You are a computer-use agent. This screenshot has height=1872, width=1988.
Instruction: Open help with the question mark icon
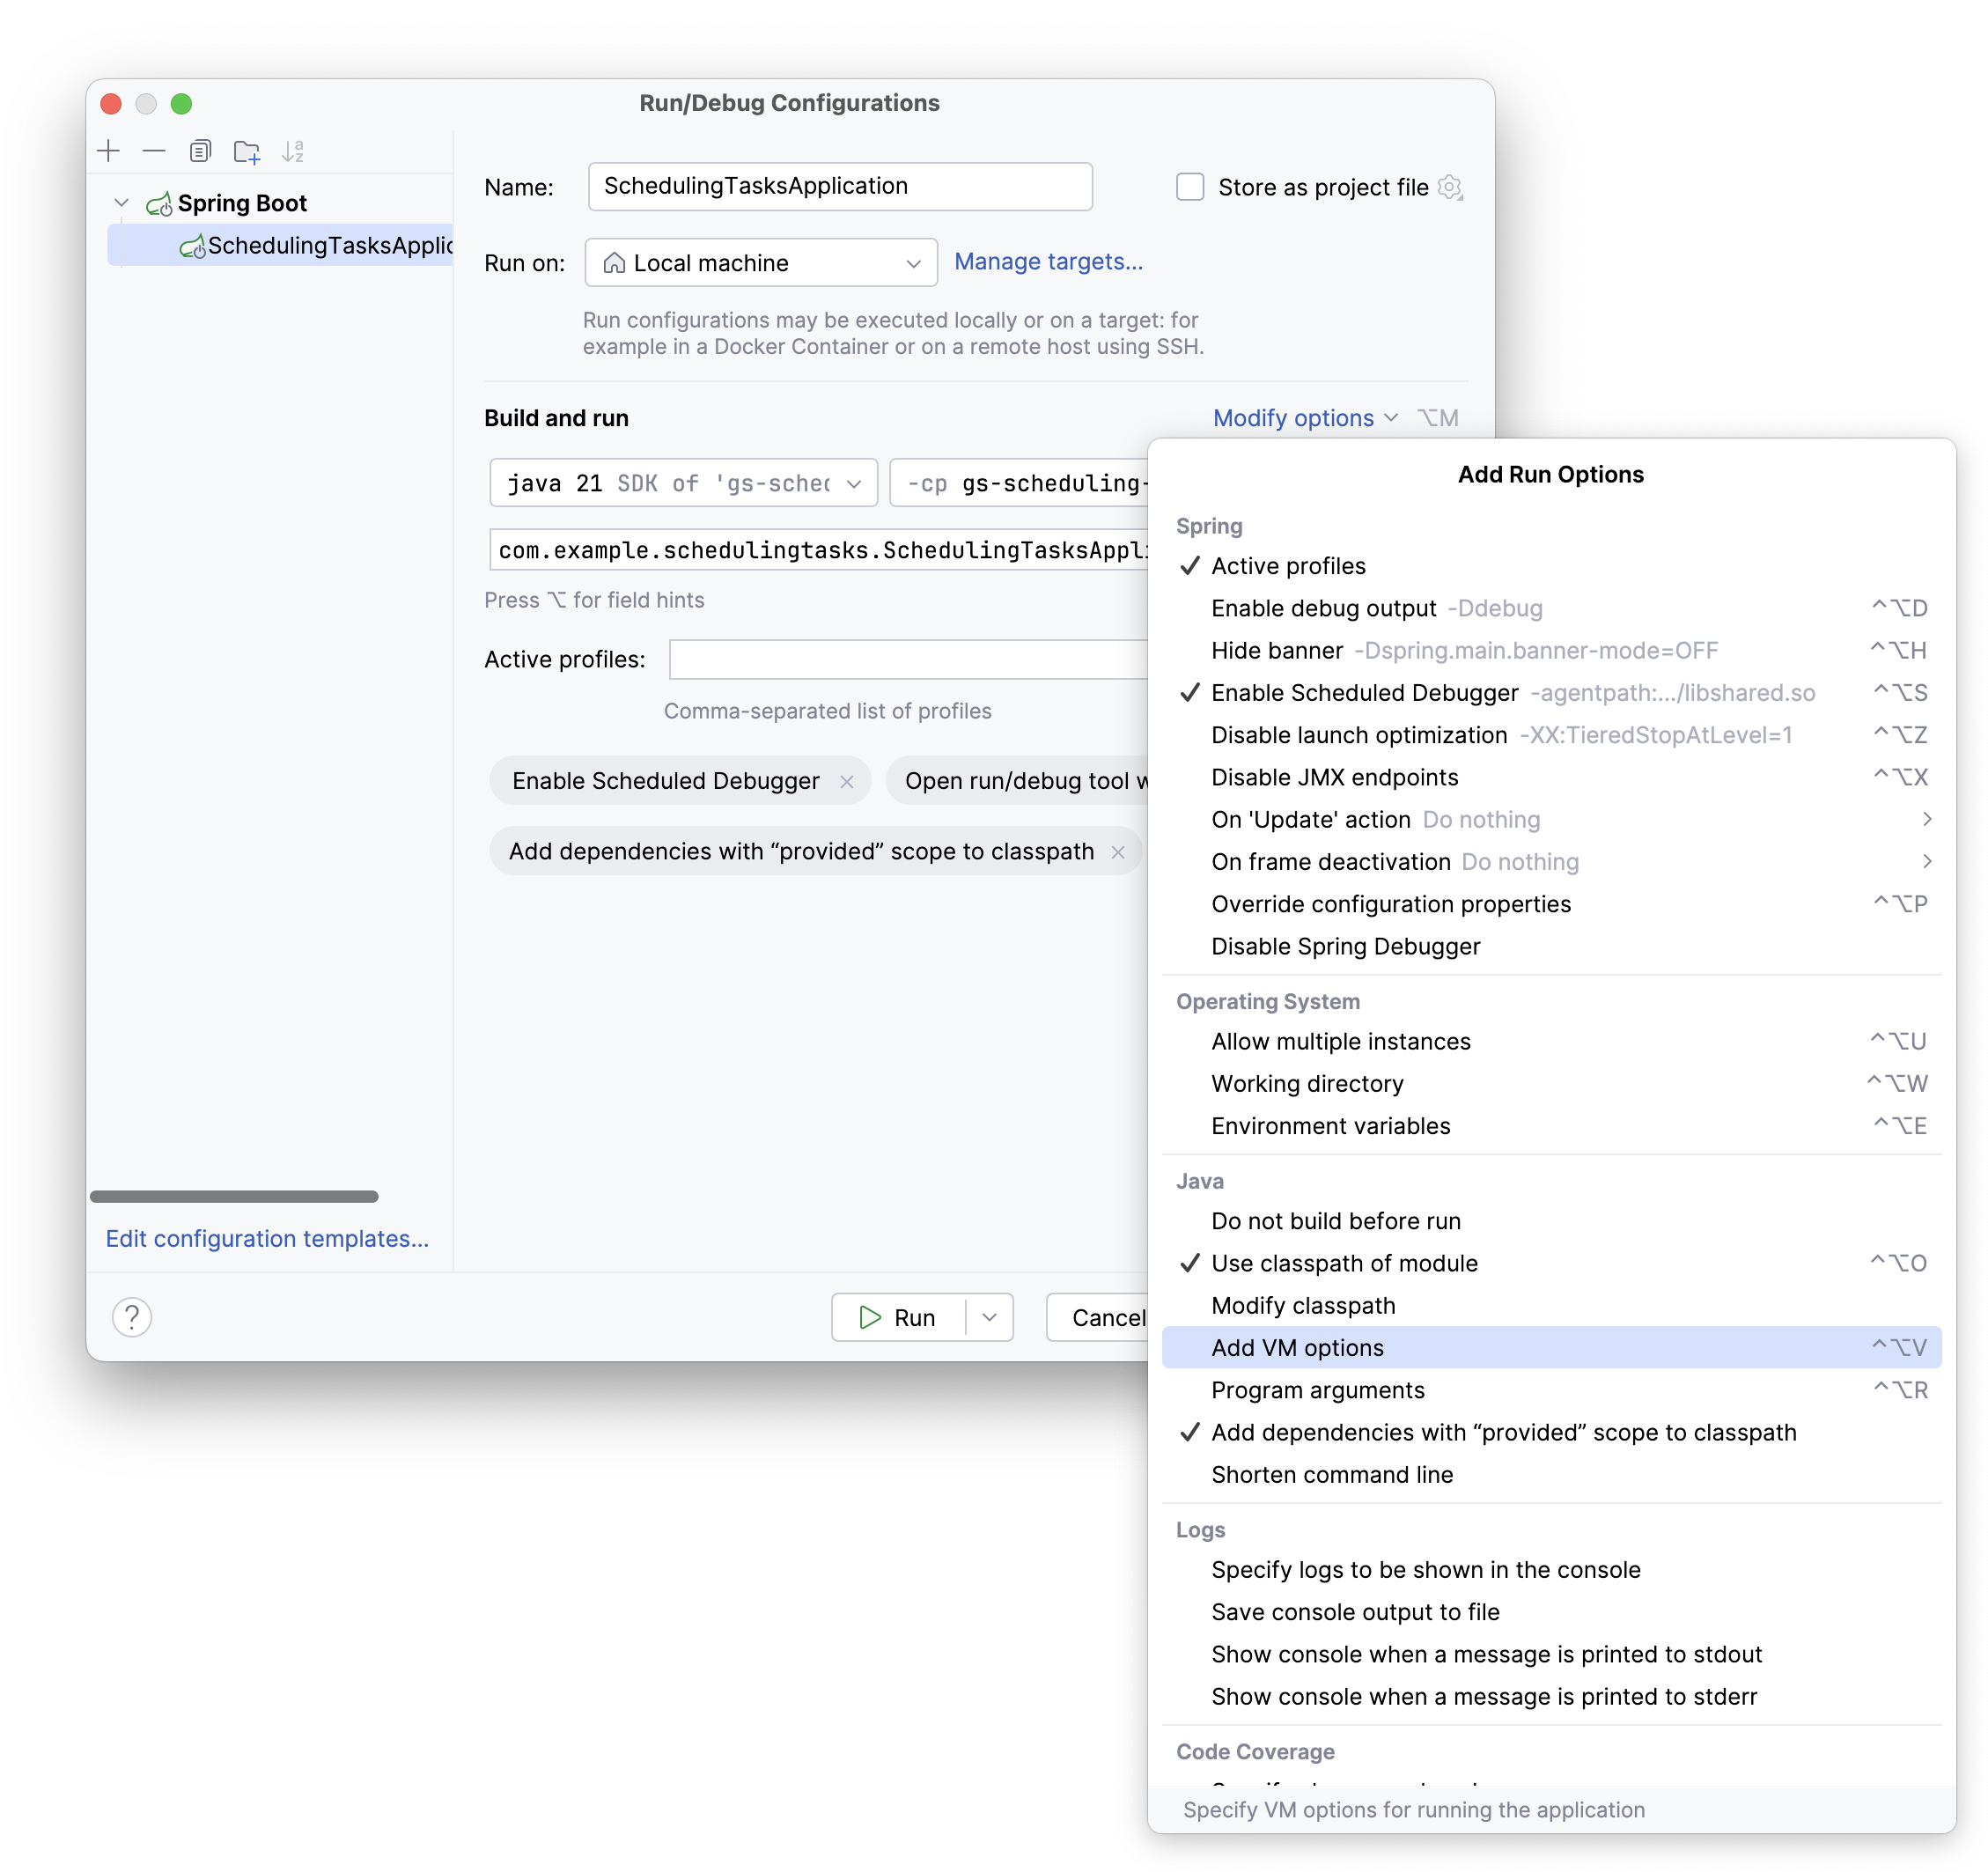[x=131, y=1317]
